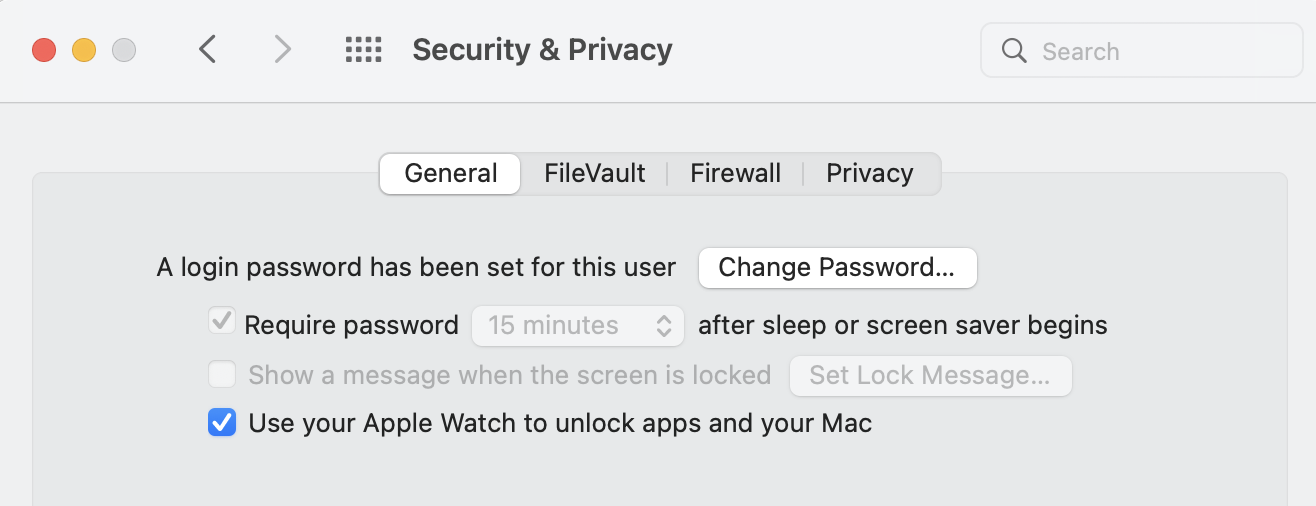Close the window with red button

(x=44, y=50)
